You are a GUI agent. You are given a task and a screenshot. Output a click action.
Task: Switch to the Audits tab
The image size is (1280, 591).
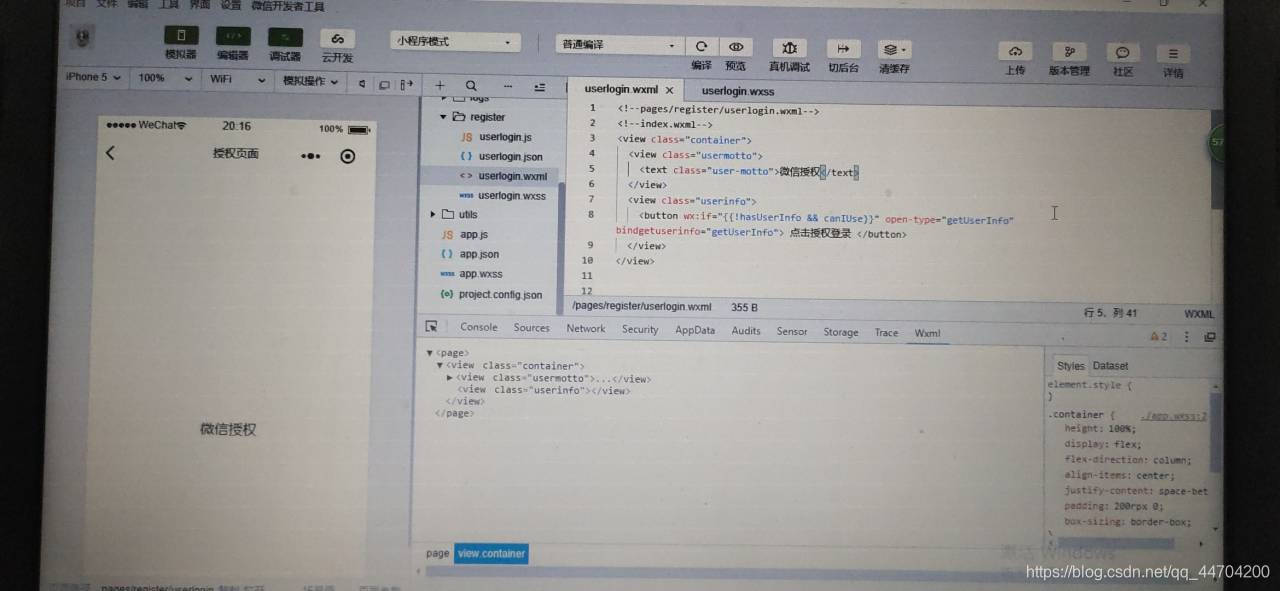pyautogui.click(x=746, y=330)
